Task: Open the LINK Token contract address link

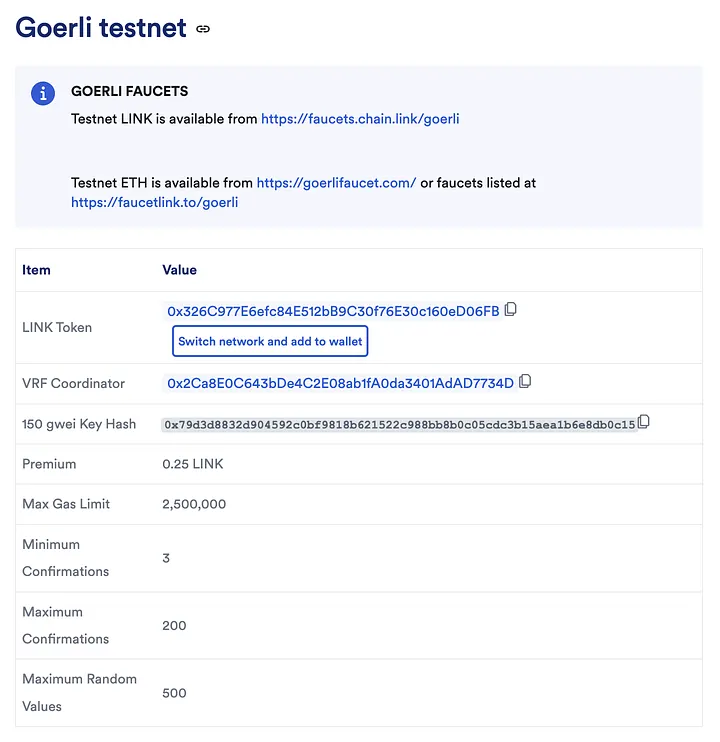Action: [x=333, y=311]
